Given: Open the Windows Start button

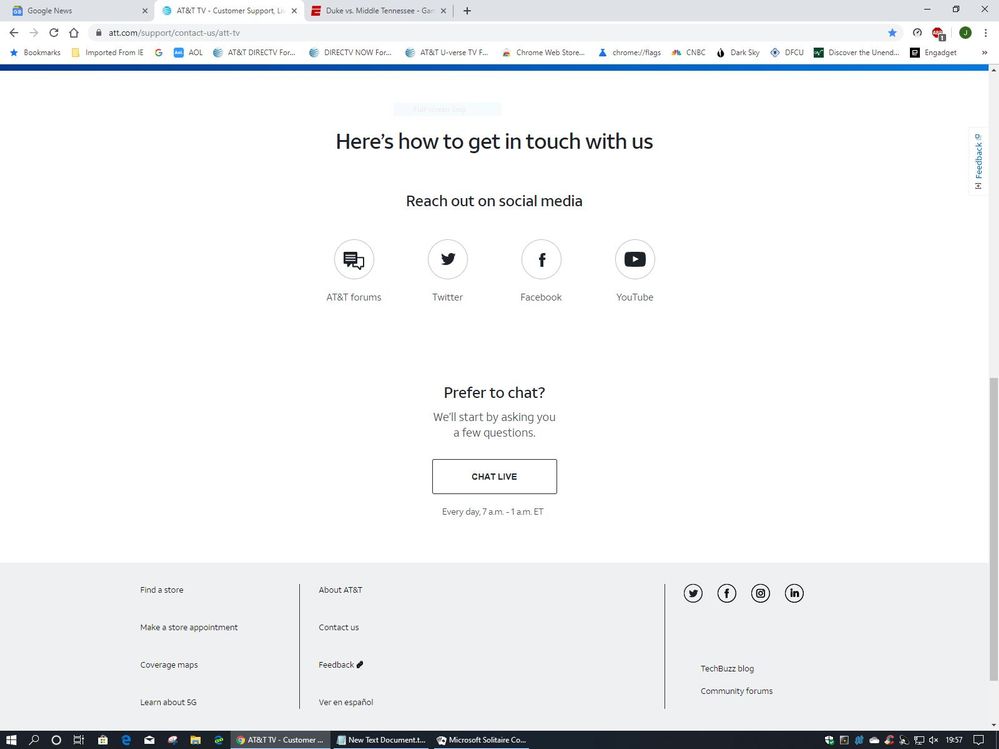Looking at the screenshot, I should 11,739.
